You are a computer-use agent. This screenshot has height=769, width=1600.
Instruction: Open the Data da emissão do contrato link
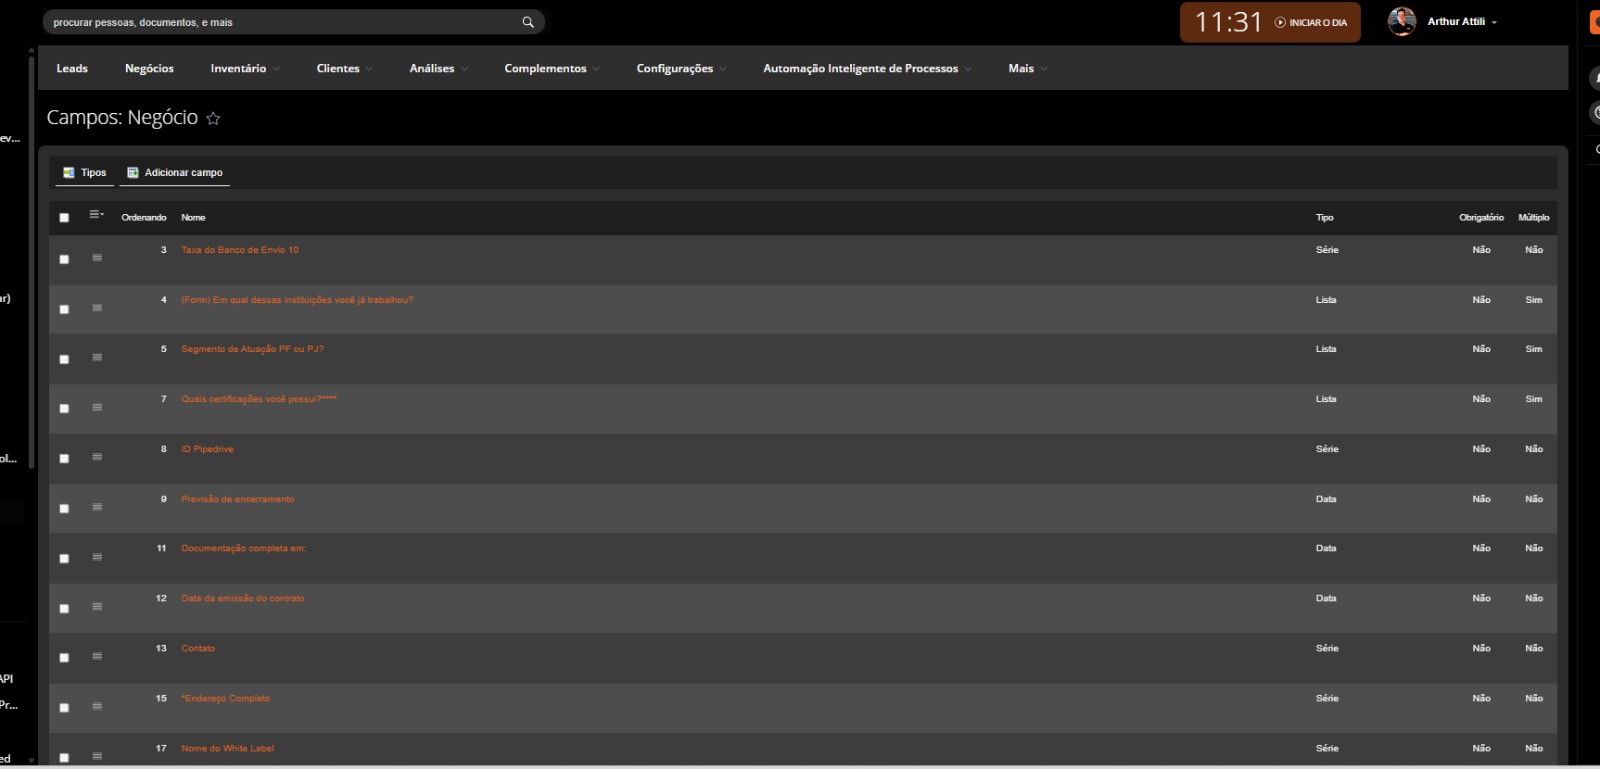click(242, 598)
